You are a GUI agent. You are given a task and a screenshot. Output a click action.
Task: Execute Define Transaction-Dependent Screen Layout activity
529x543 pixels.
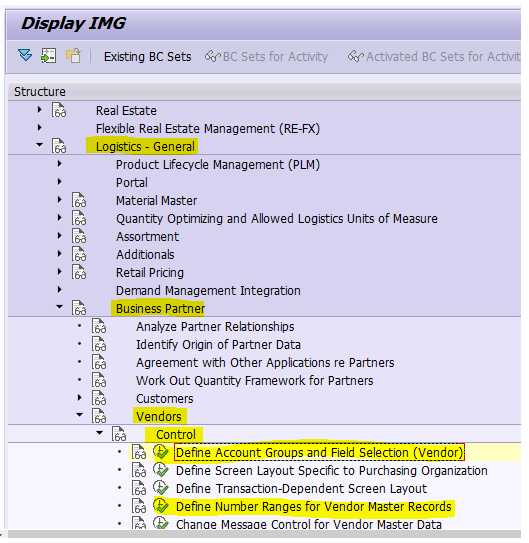pyautogui.click(x=161, y=488)
